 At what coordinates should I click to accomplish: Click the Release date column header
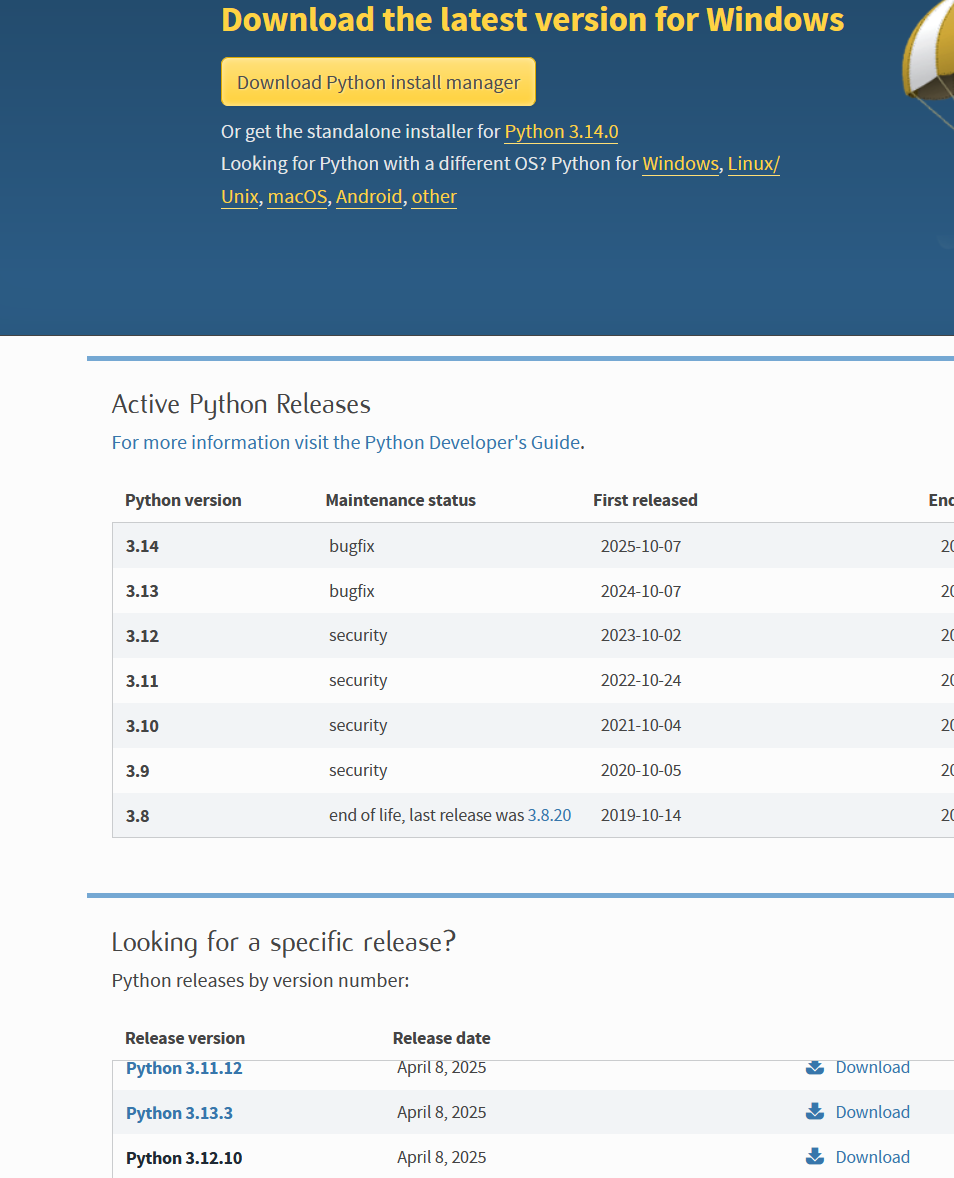441,1038
